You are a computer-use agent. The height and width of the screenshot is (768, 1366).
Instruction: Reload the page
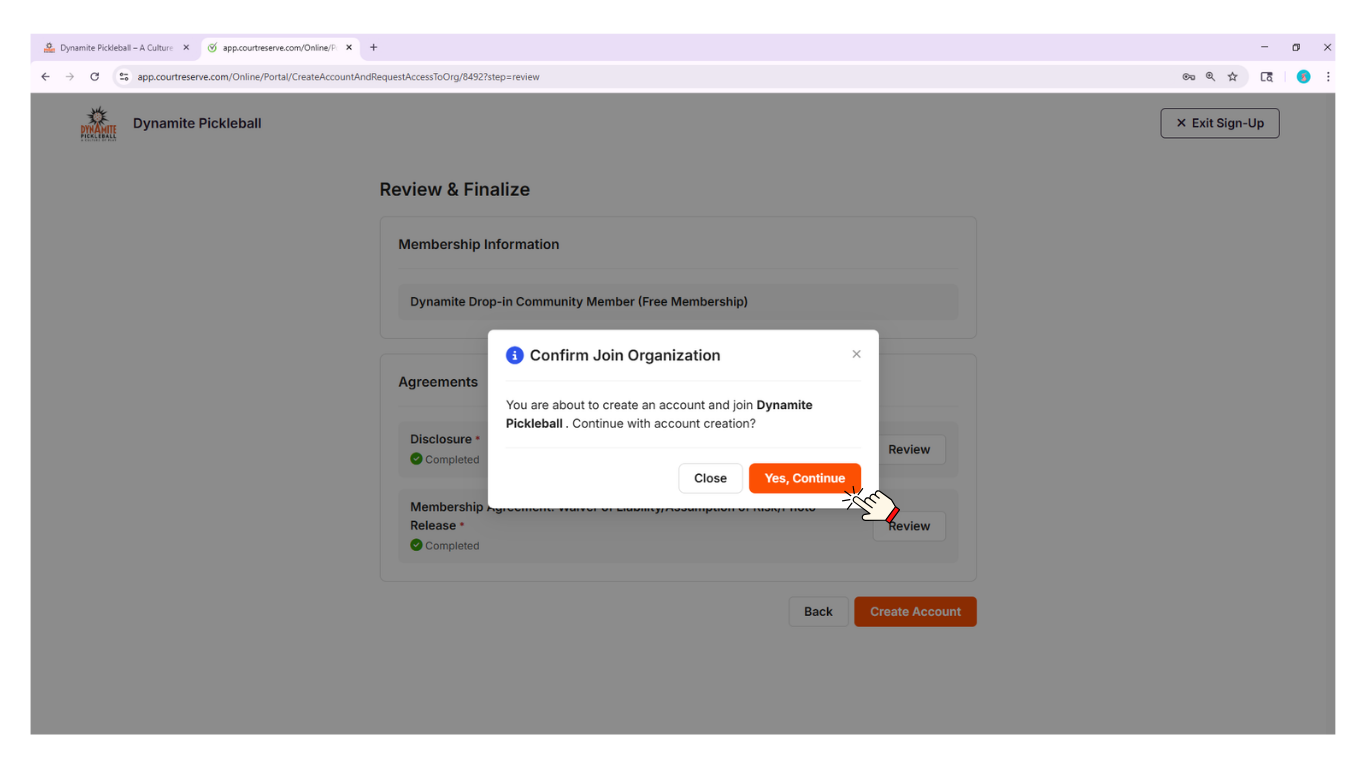[x=95, y=77]
